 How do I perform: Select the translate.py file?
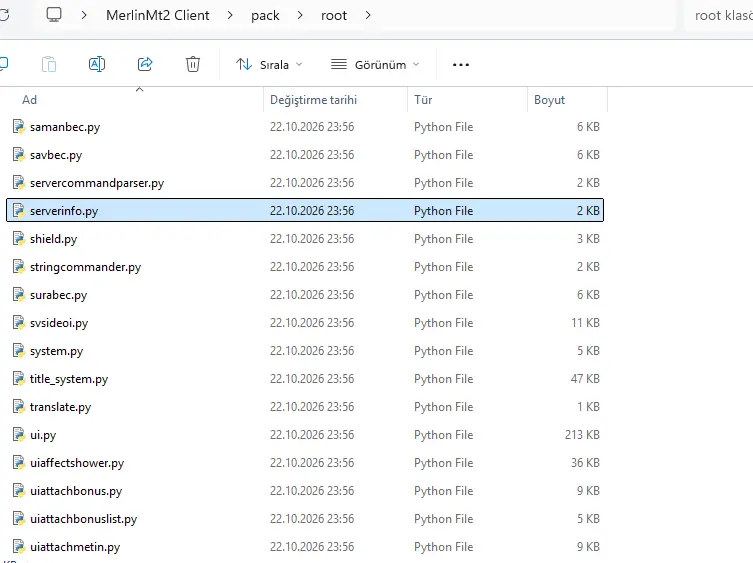coord(305,407)
